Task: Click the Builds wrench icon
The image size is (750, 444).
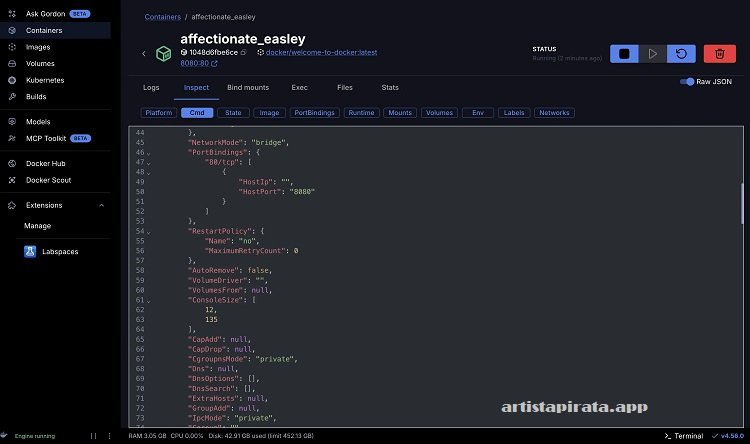Action: 12,96
